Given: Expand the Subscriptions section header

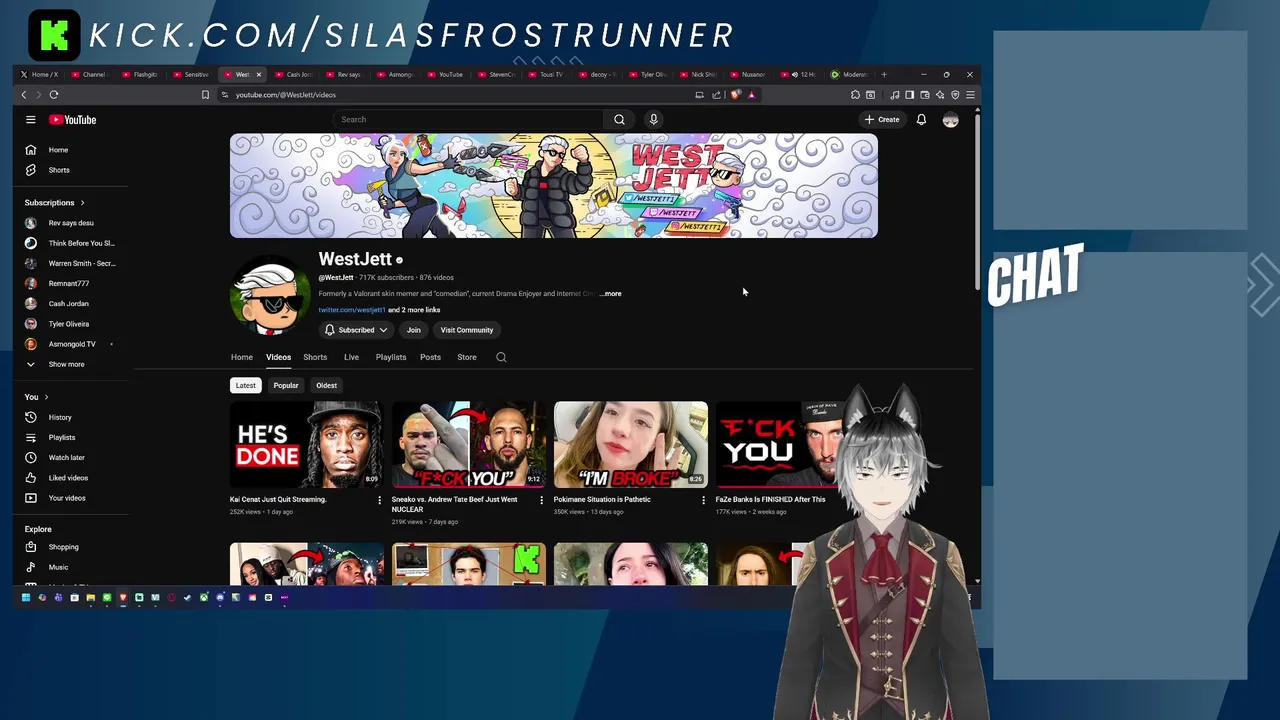Looking at the screenshot, I should pyautogui.click(x=55, y=203).
